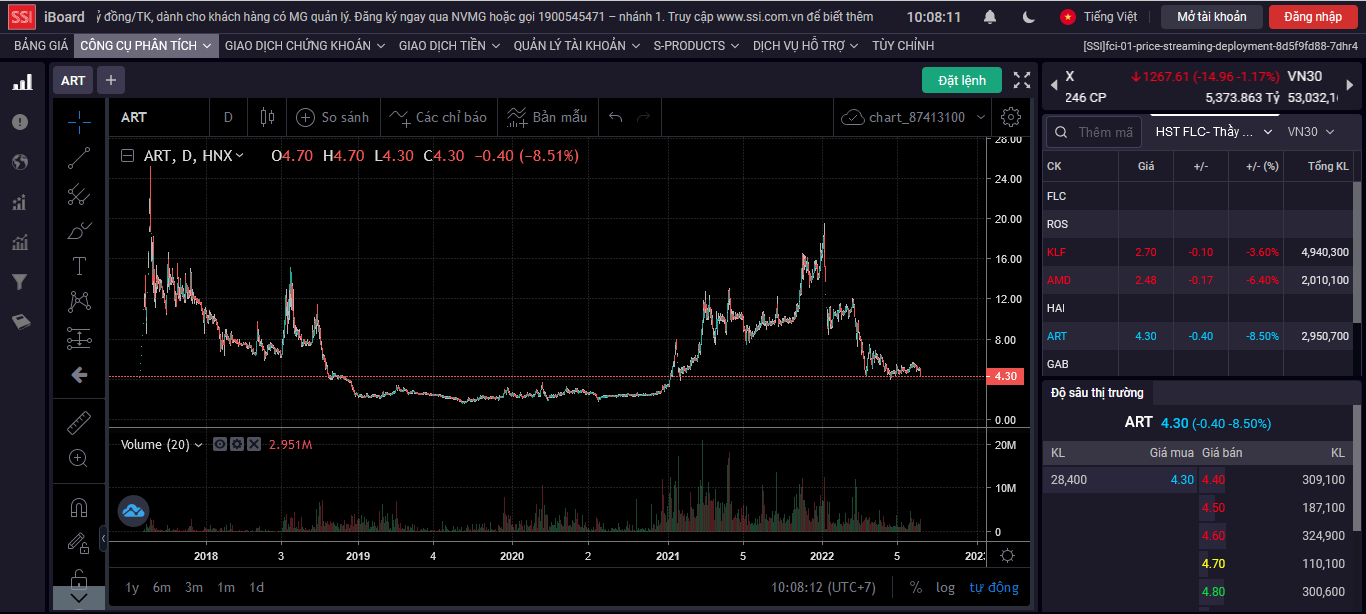Set range to 3m
This screenshot has width=1366, height=614.
(x=194, y=587)
